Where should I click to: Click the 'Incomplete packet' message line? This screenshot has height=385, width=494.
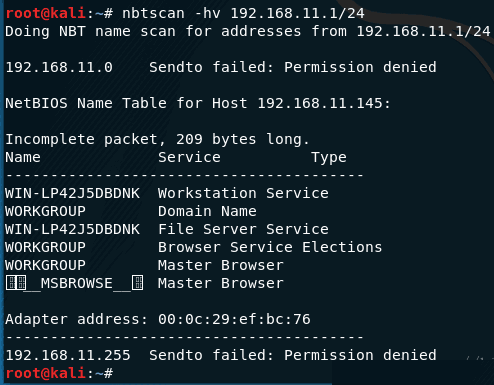click(x=157, y=139)
